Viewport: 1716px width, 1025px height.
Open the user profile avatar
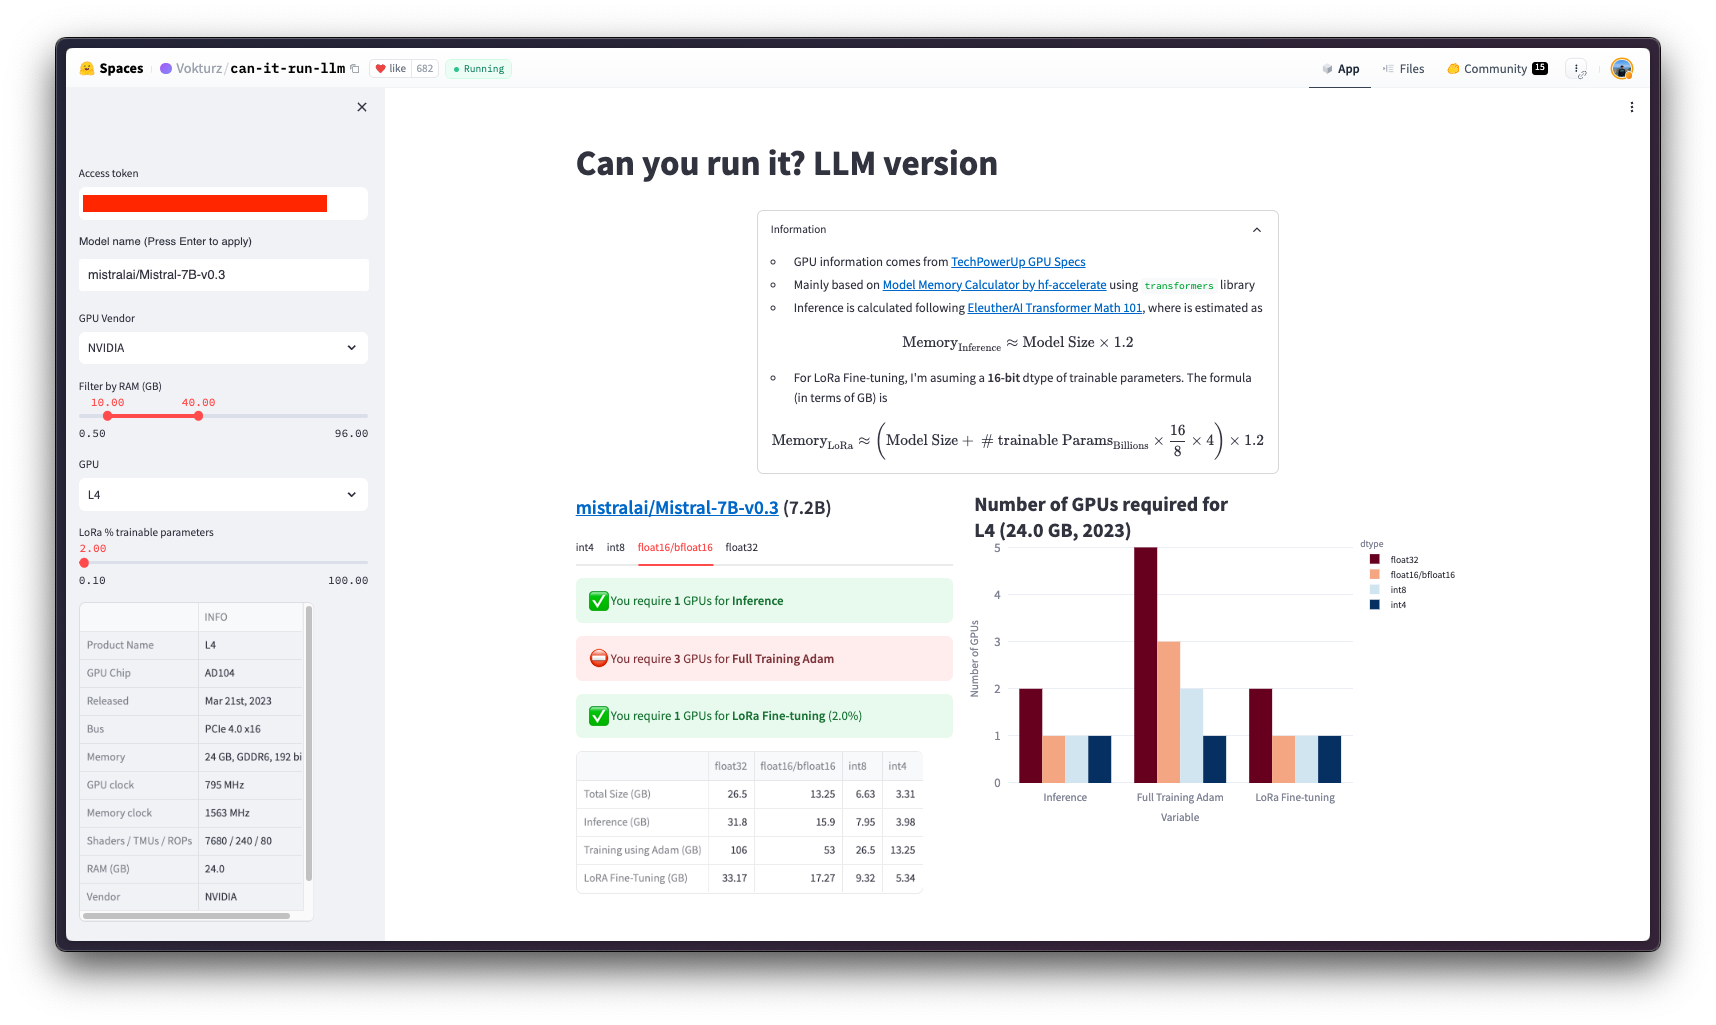(1622, 69)
